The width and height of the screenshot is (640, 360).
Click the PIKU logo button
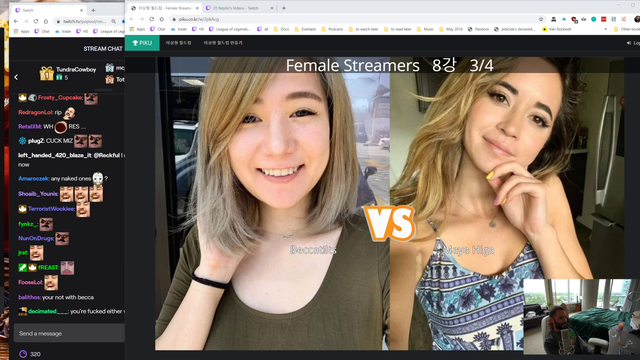pos(142,43)
